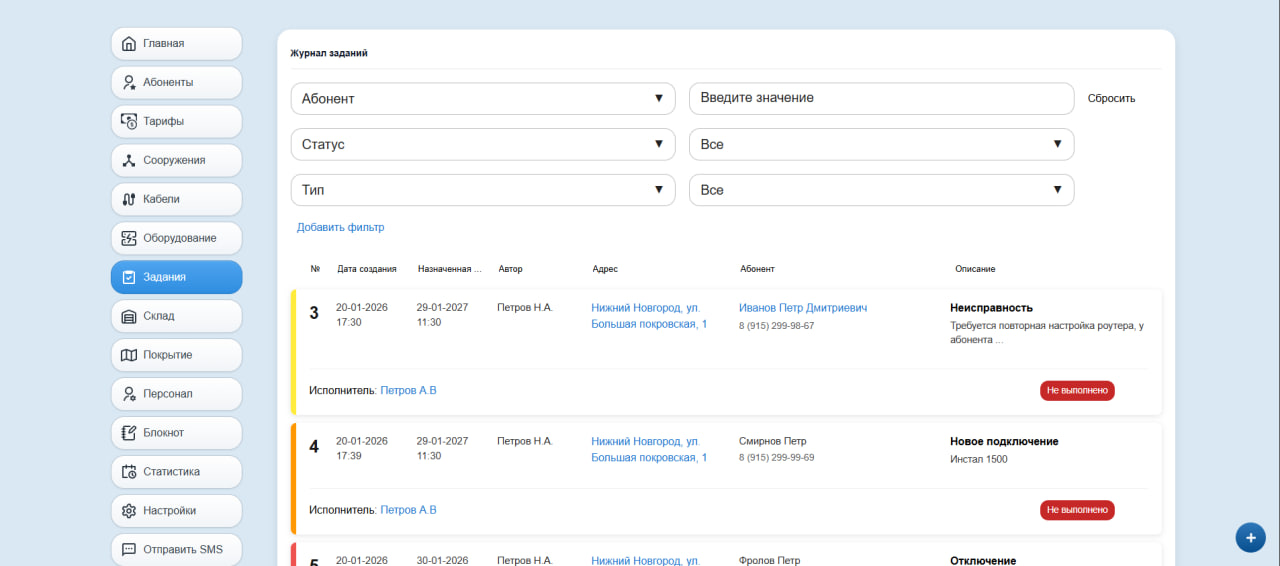Open the Отправить SMS menu item
1280x566 pixels.
point(176,550)
